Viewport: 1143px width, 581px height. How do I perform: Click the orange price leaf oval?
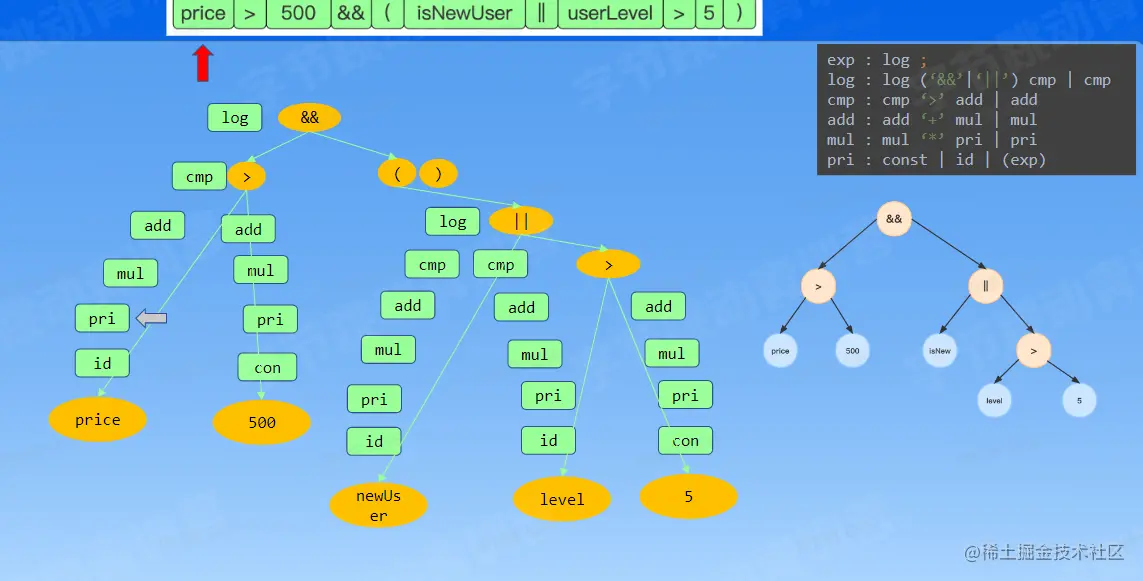[98, 419]
